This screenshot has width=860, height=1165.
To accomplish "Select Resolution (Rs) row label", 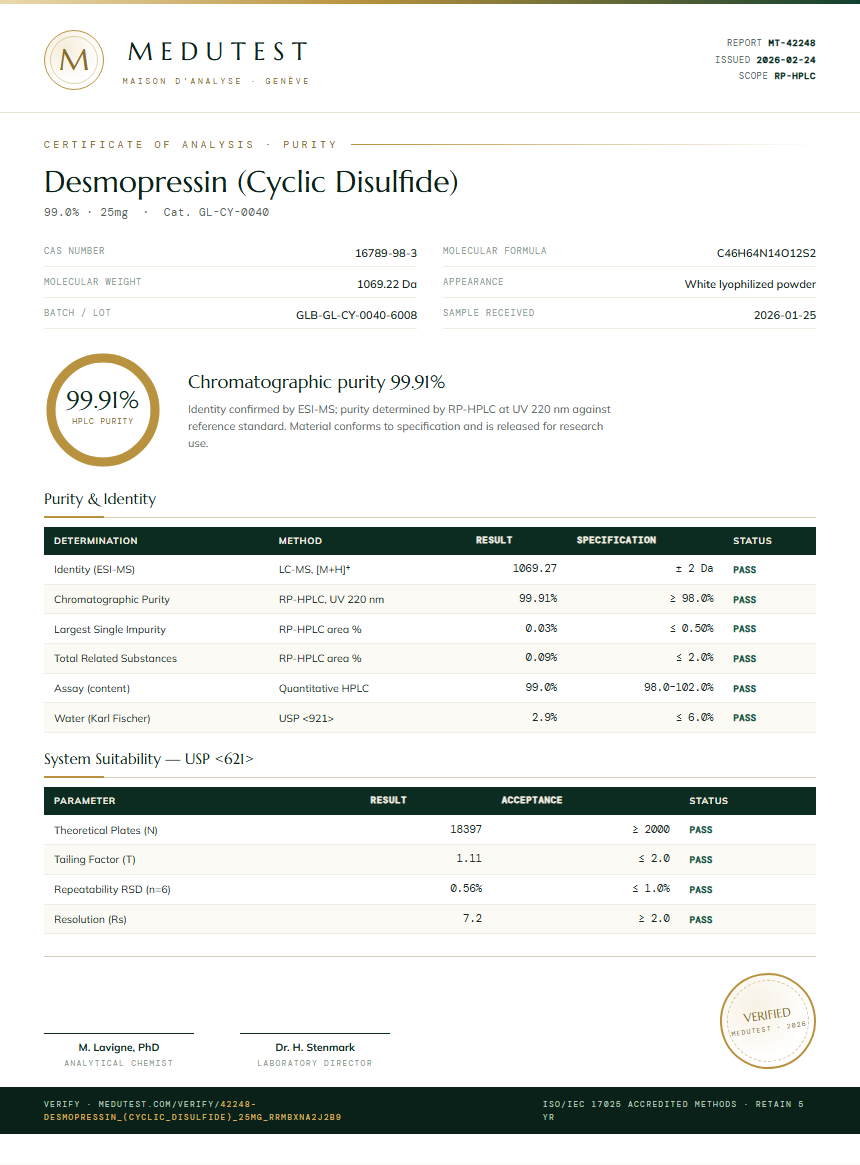I will tap(90, 920).
